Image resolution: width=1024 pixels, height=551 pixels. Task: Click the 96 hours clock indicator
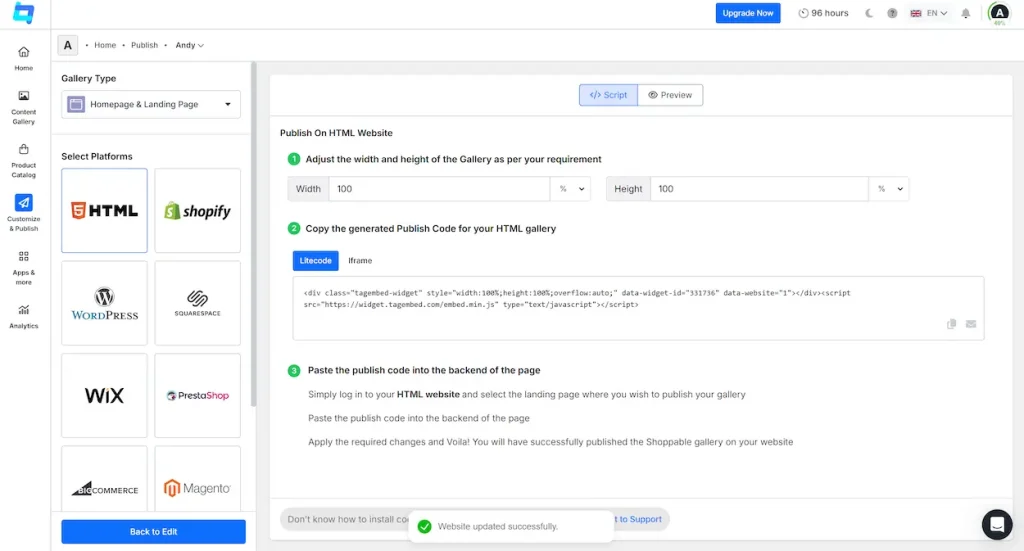(824, 13)
